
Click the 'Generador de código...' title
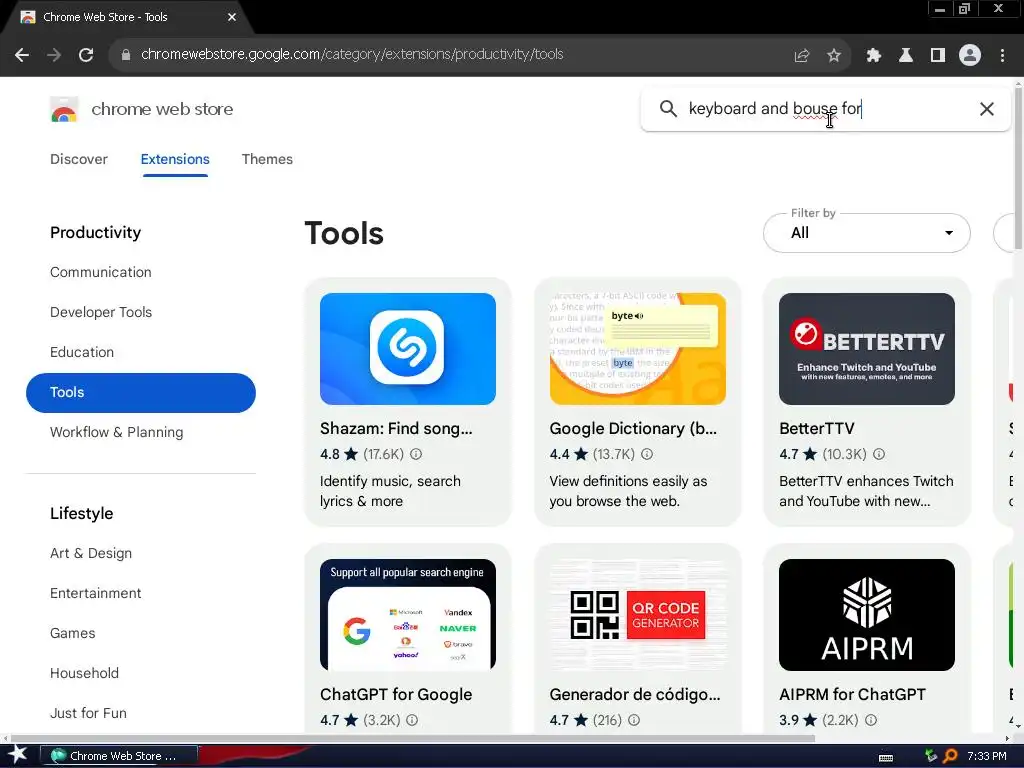[x=635, y=694]
